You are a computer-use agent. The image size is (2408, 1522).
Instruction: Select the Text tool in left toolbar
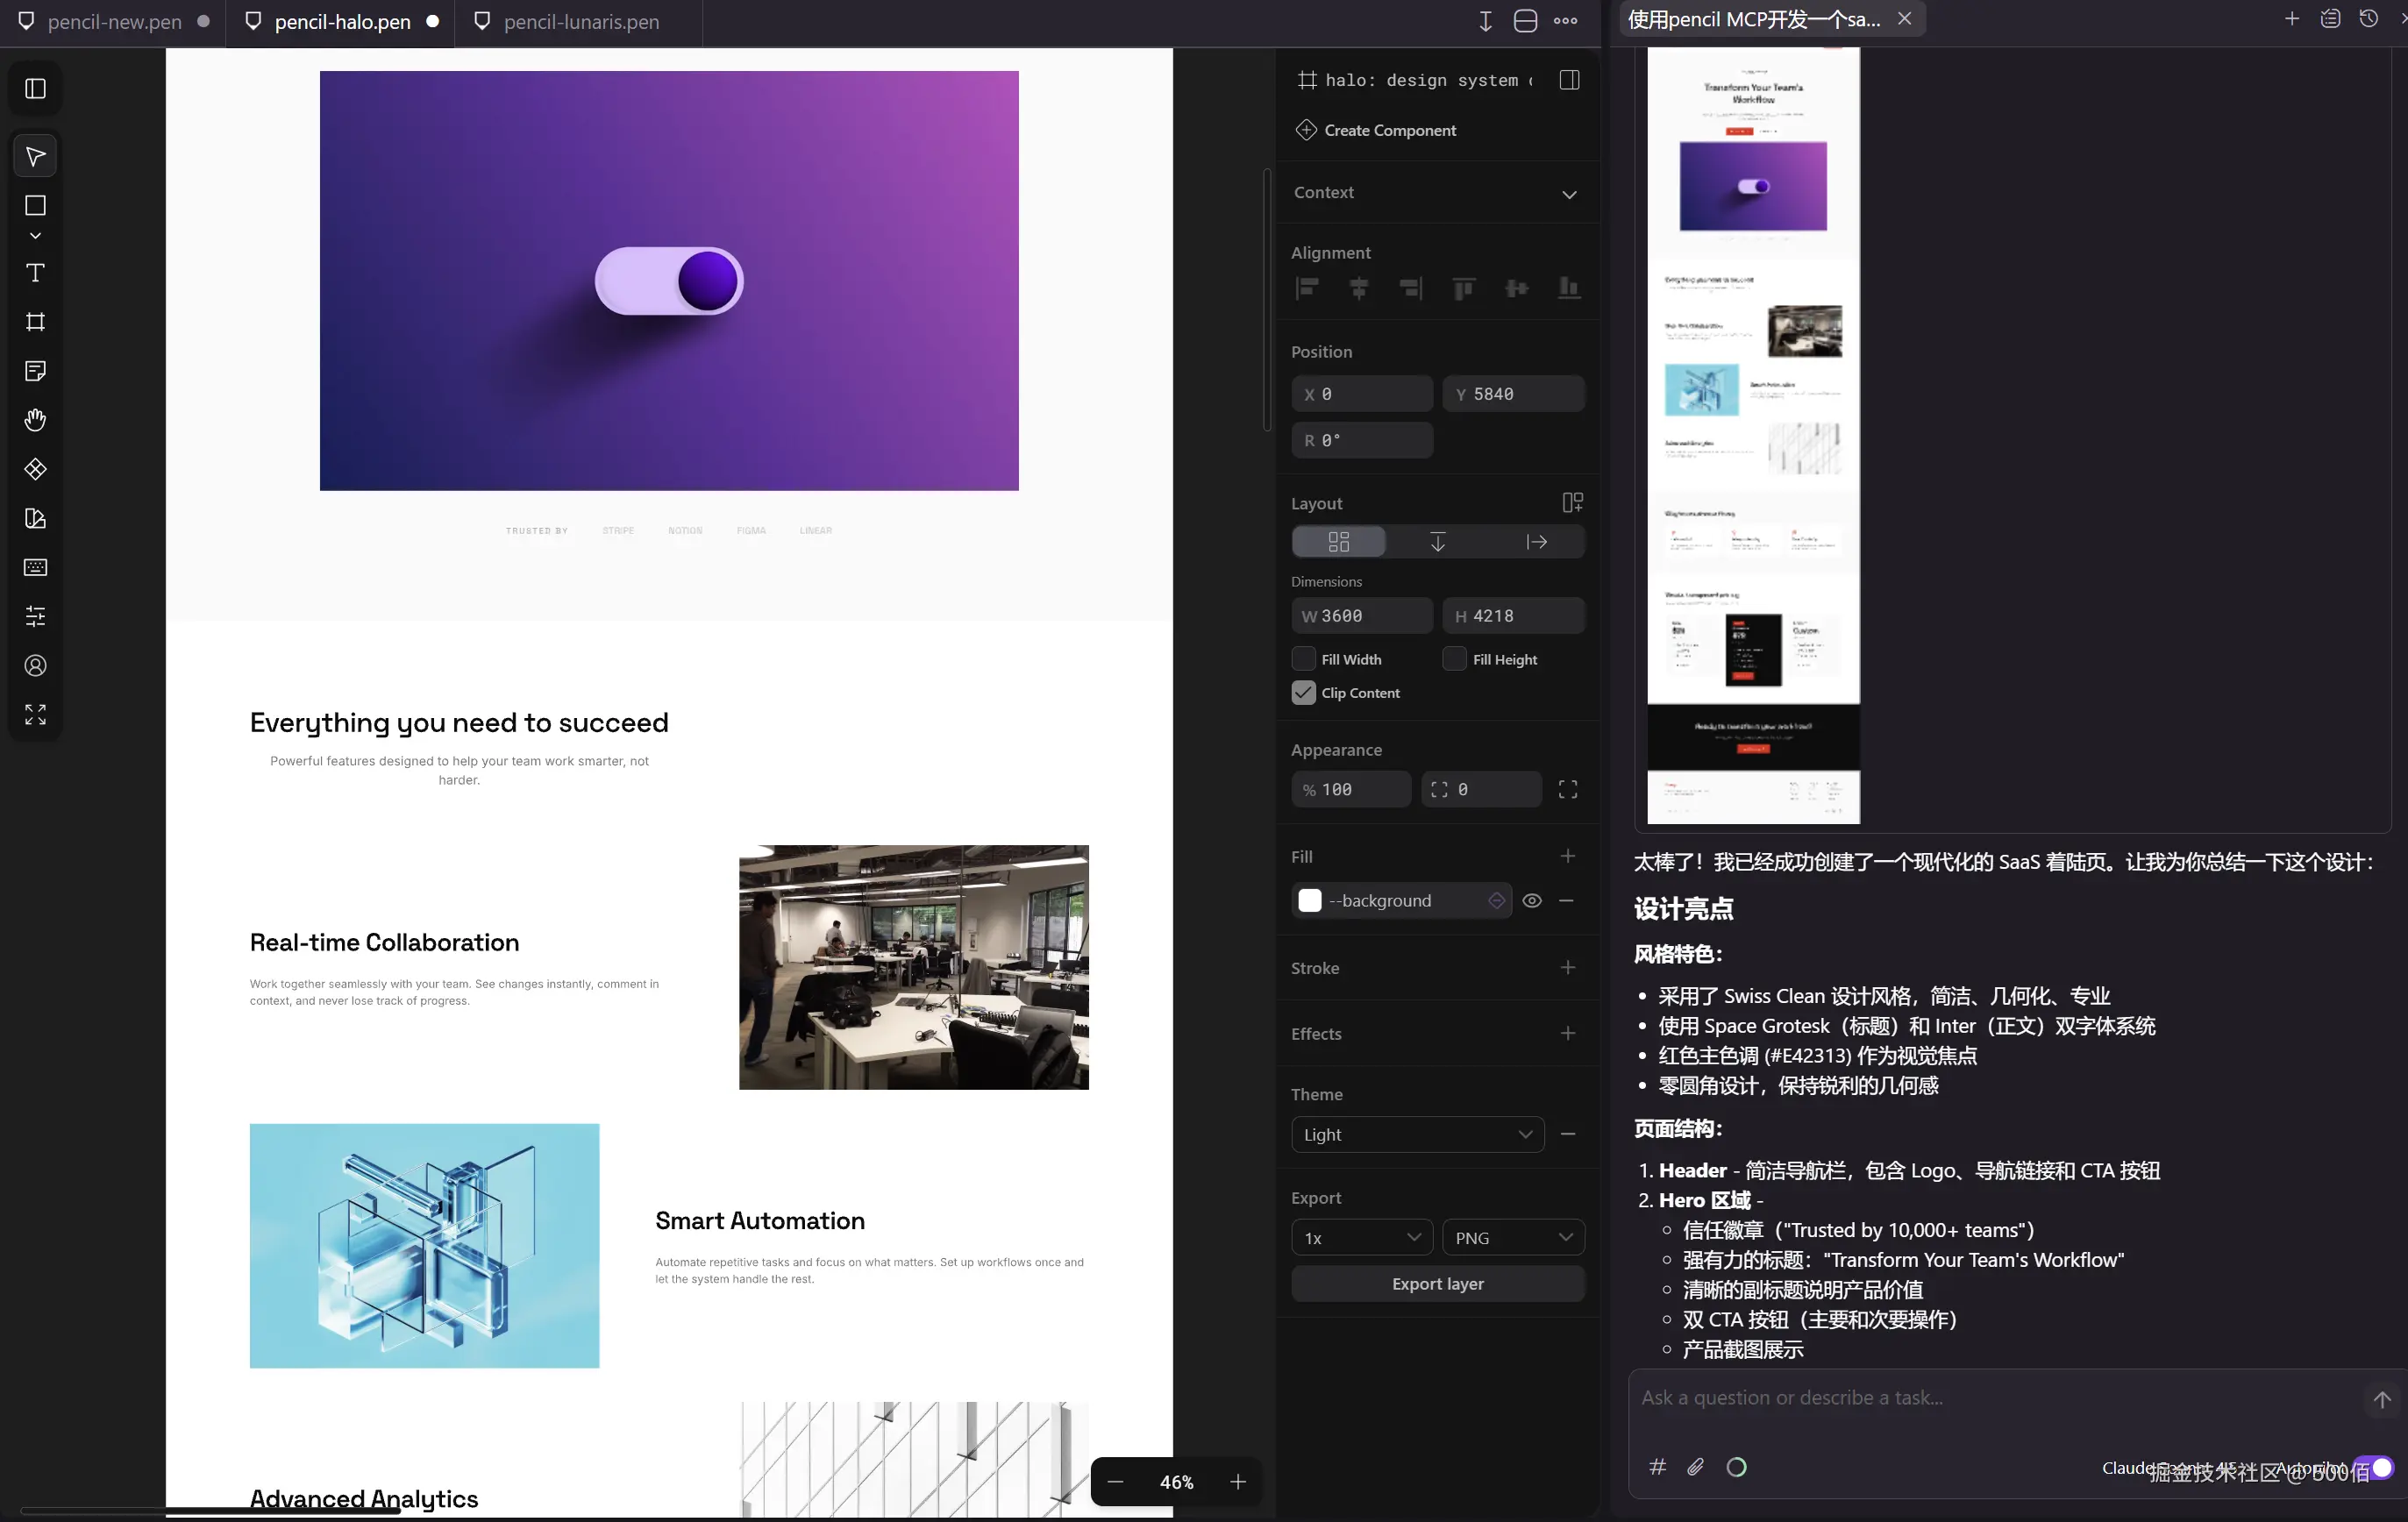tap(35, 273)
